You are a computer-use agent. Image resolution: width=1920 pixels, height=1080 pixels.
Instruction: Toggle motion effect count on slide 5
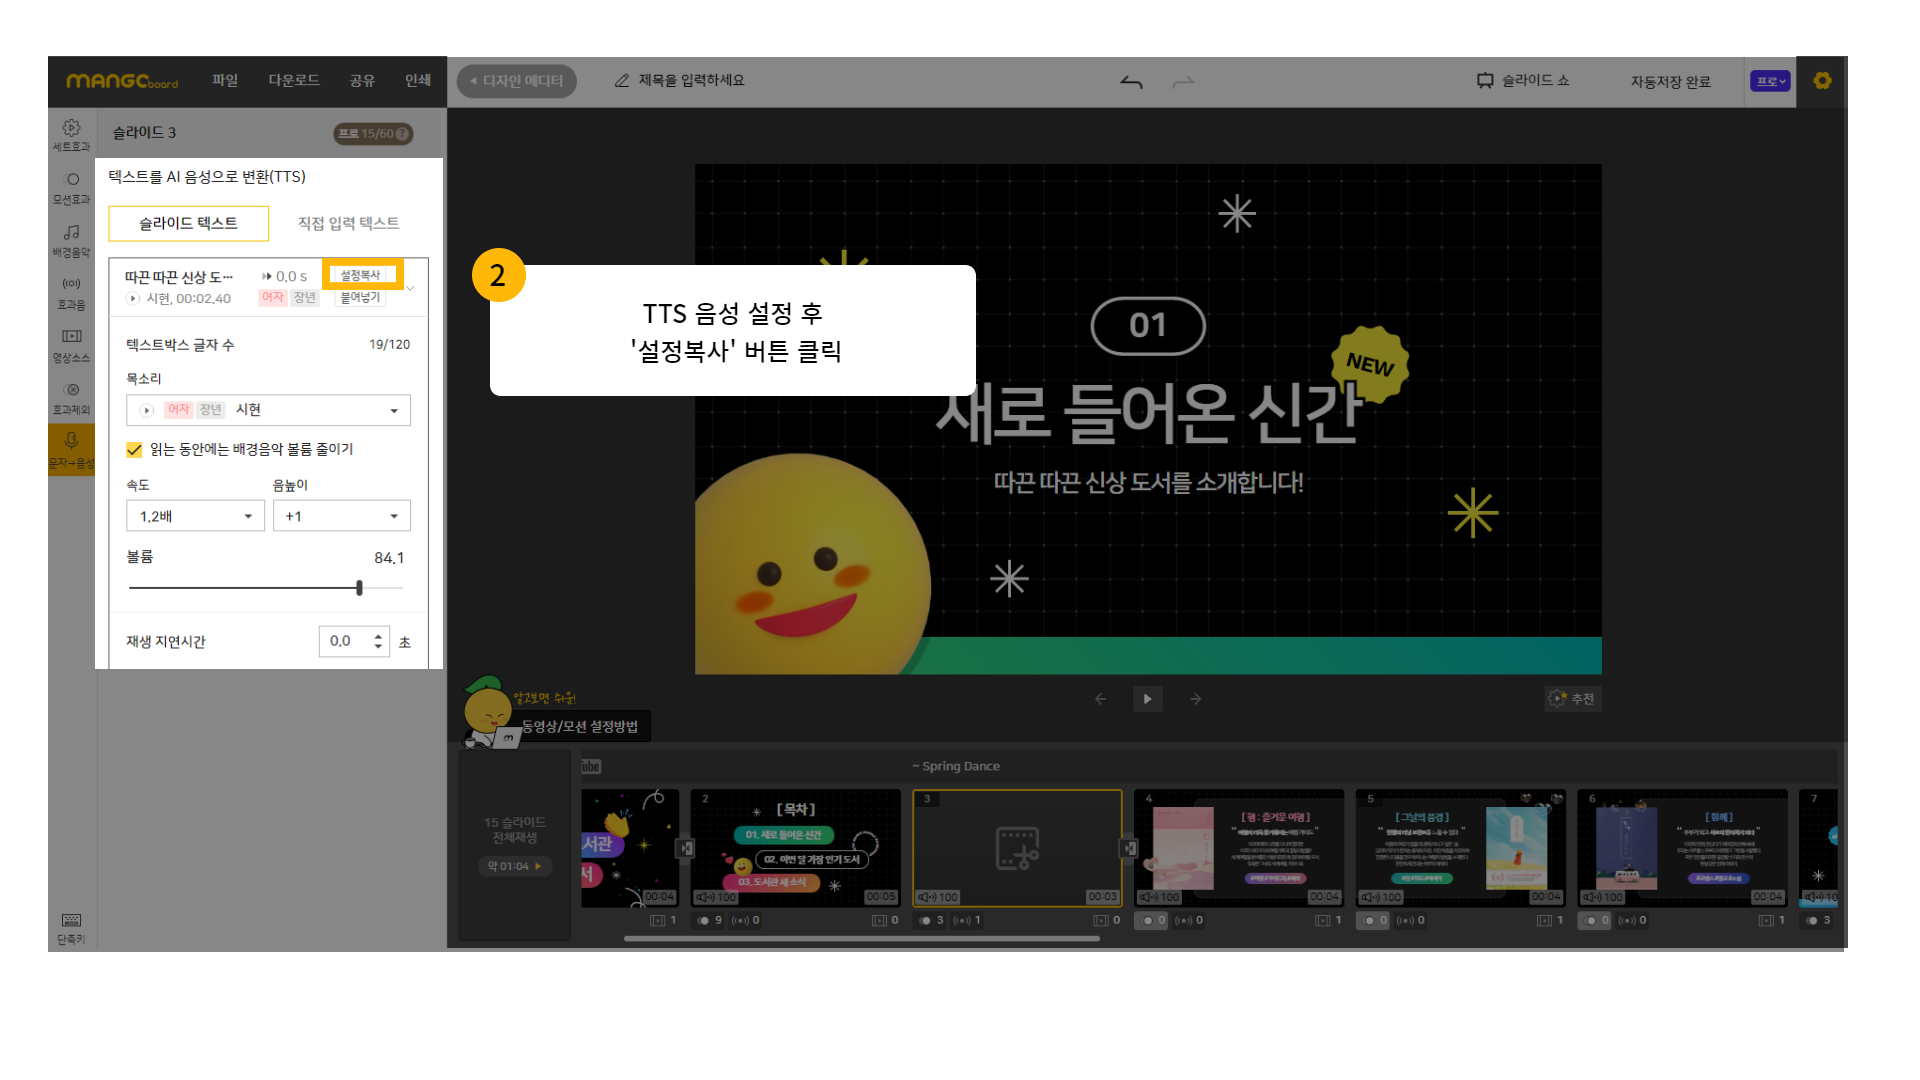pyautogui.click(x=1374, y=920)
